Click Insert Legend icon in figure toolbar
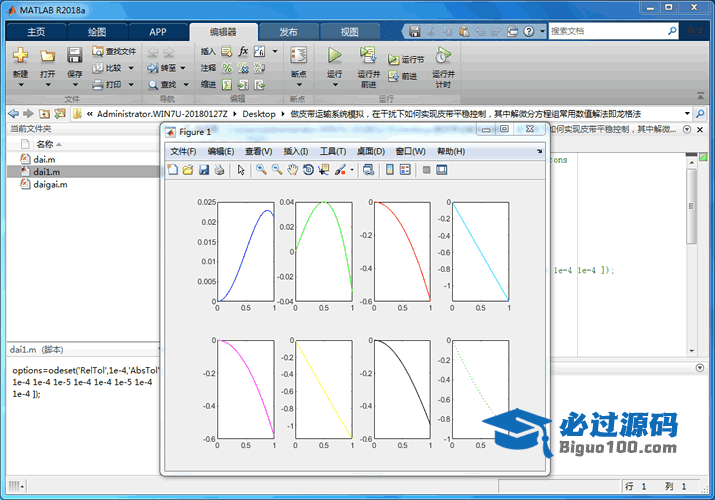This screenshot has width=715, height=500. click(405, 170)
